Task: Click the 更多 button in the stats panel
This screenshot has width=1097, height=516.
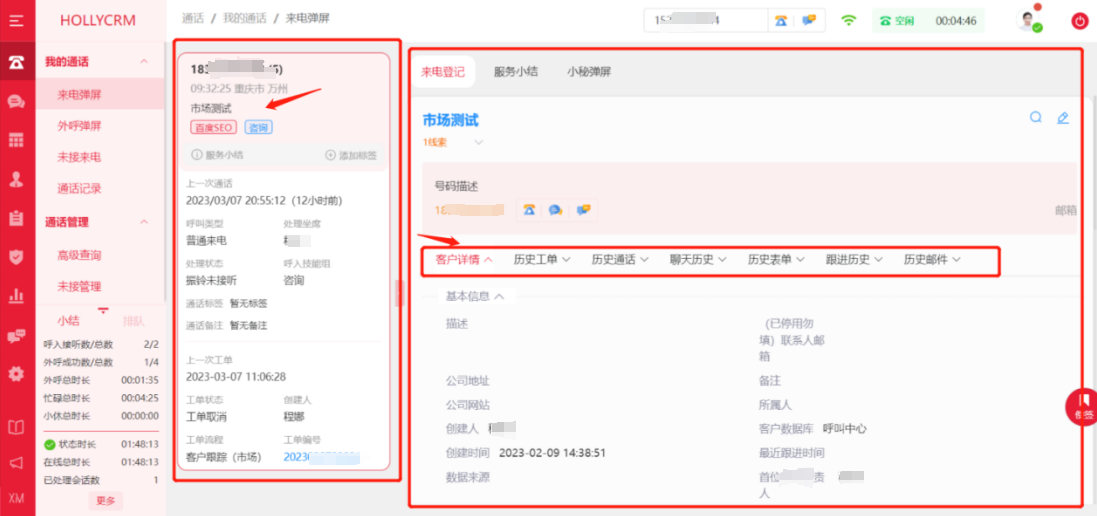Action: (x=106, y=501)
